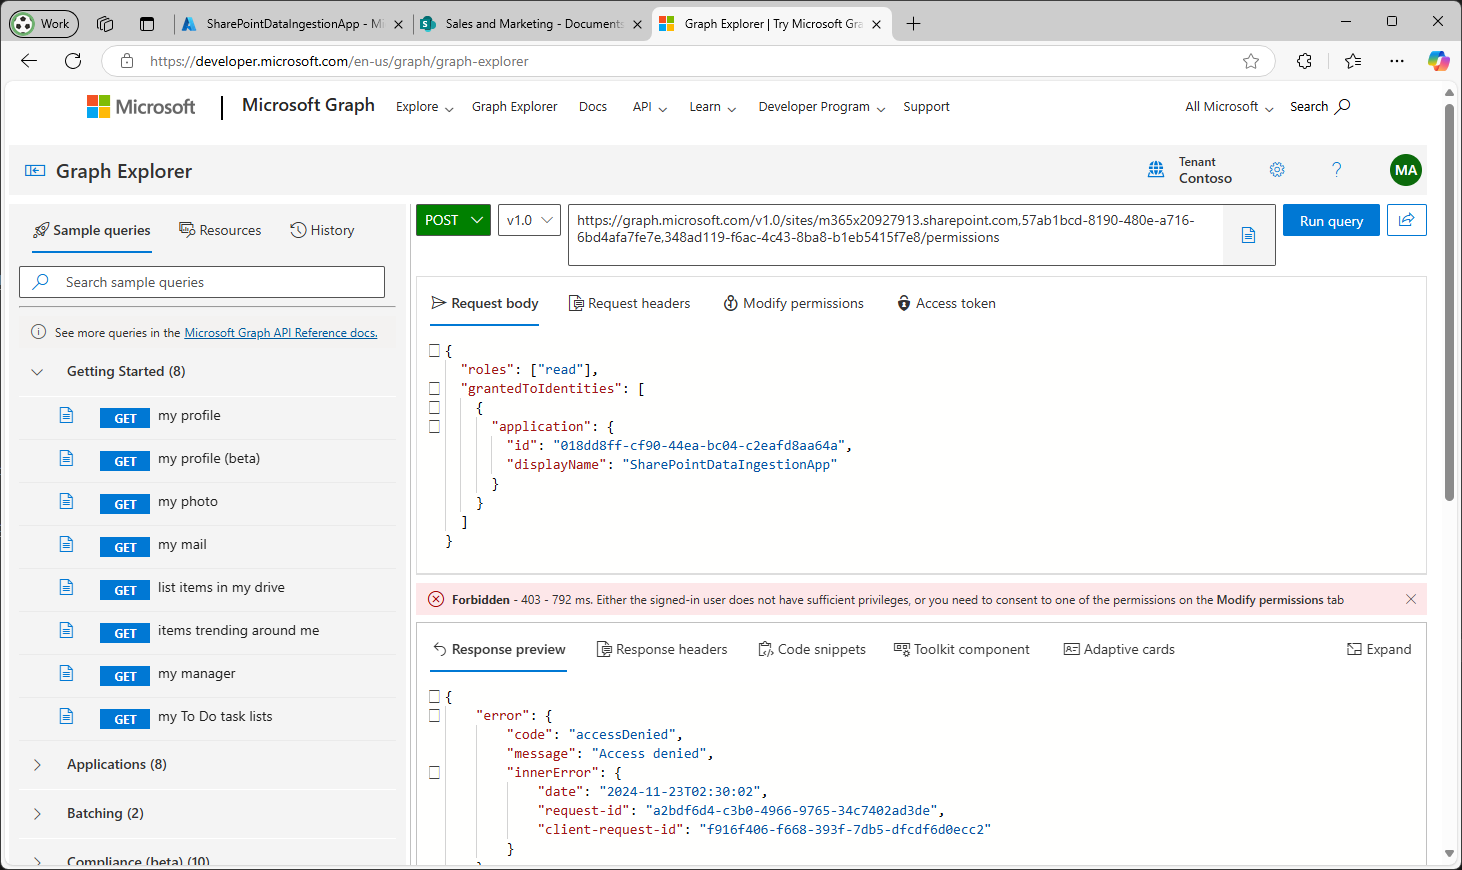Image resolution: width=1462 pixels, height=870 pixels.
Task: Open the full URL preview document icon
Action: [1248, 235]
